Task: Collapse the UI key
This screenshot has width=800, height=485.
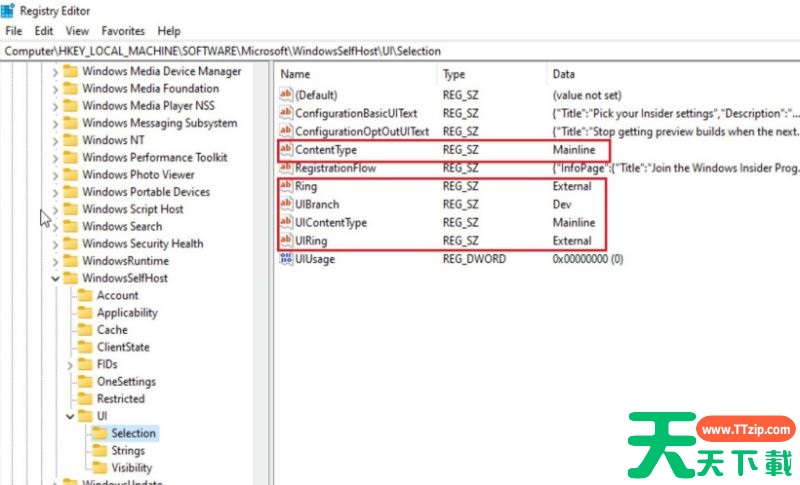Action: 70,416
